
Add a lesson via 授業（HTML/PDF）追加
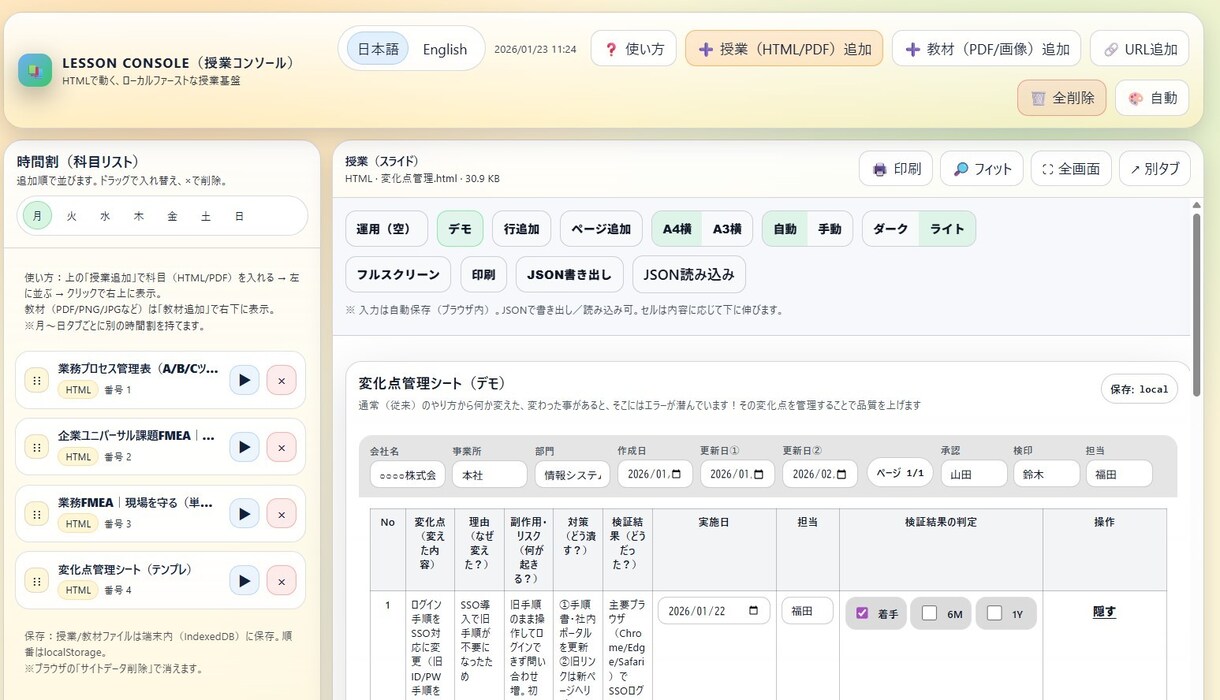[784, 48]
